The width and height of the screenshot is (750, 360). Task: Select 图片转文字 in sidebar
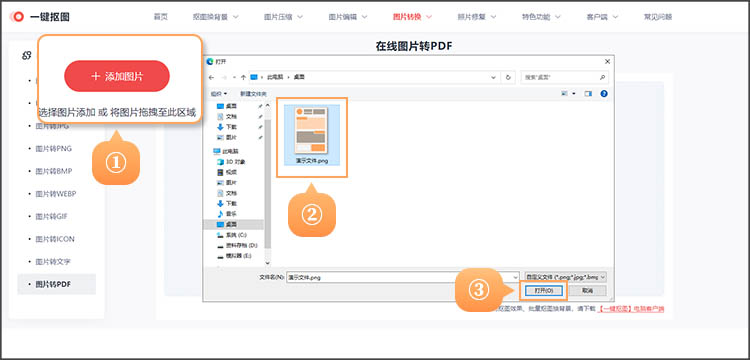(53, 262)
